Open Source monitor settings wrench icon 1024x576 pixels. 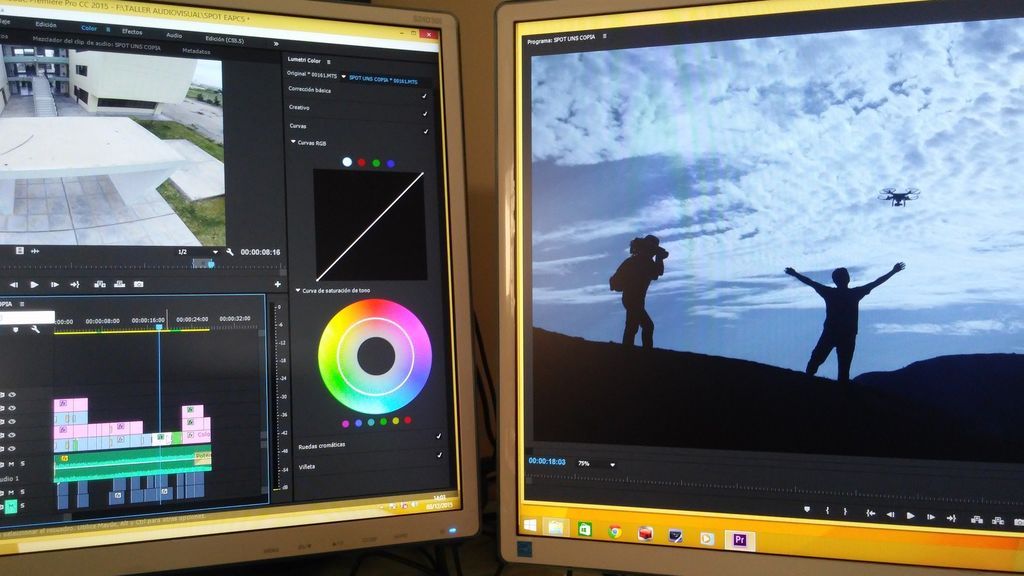pos(230,252)
